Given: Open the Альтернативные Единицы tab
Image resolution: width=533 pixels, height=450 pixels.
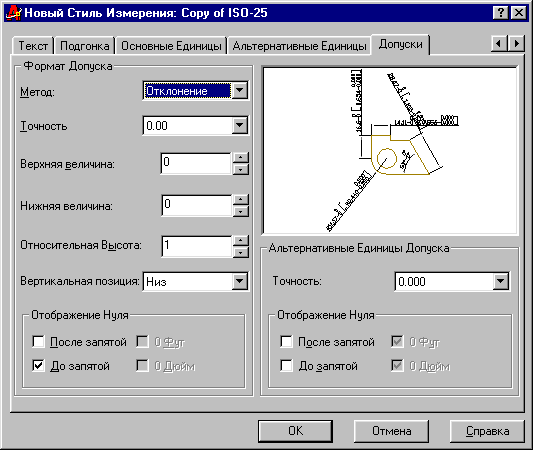Looking at the screenshot, I should click(x=299, y=46).
